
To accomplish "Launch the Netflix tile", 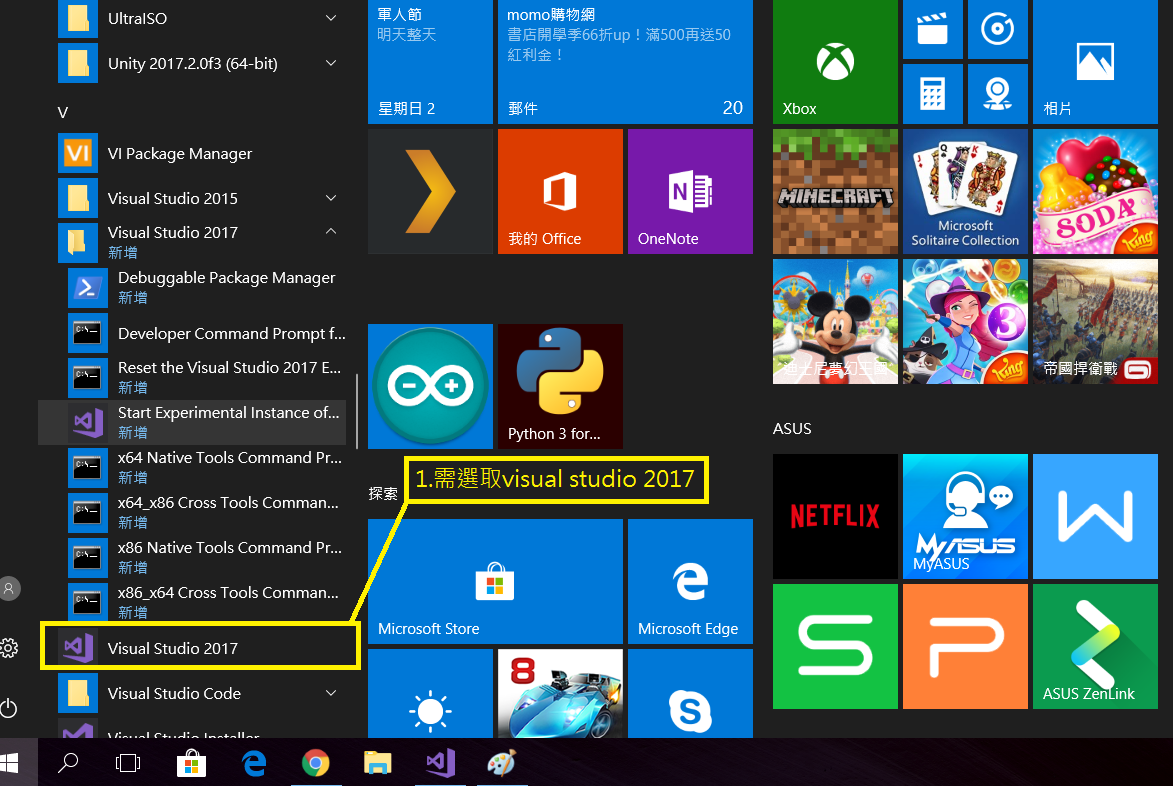I will click(835, 516).
